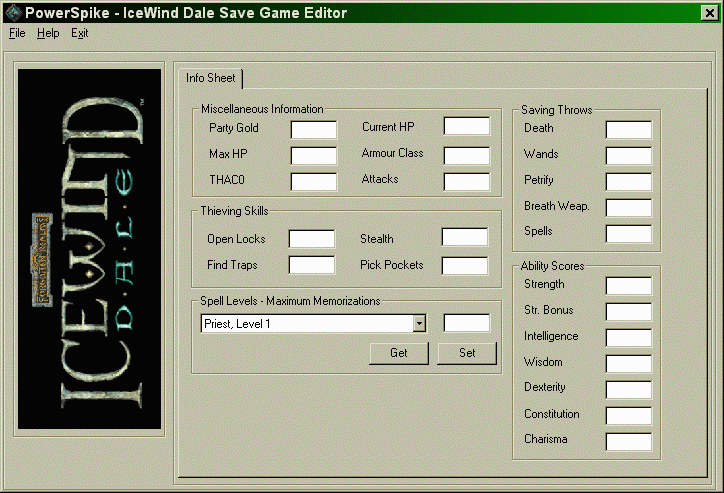This screenshot has width=724, height=493.
Task: Click the Str. Bonus field
Action: (x=628, y=312)
